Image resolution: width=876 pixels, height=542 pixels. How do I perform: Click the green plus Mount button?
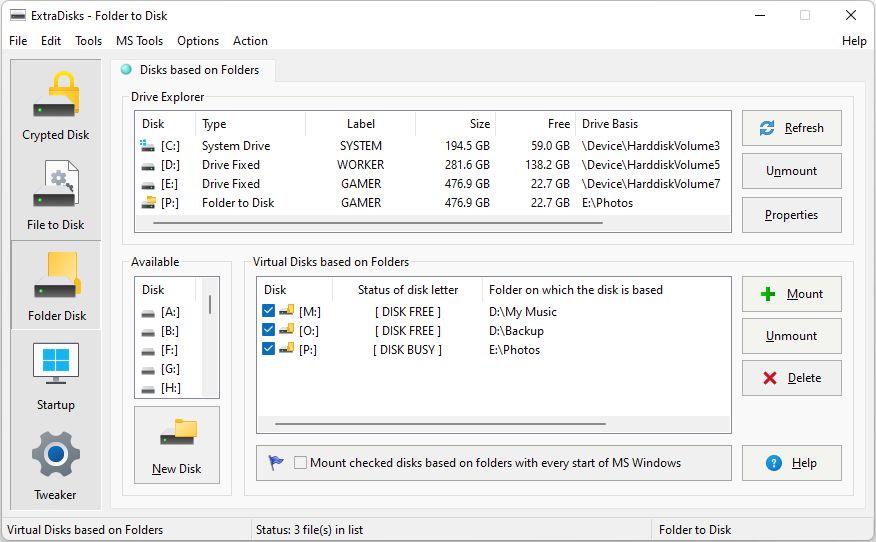point(791,294)
